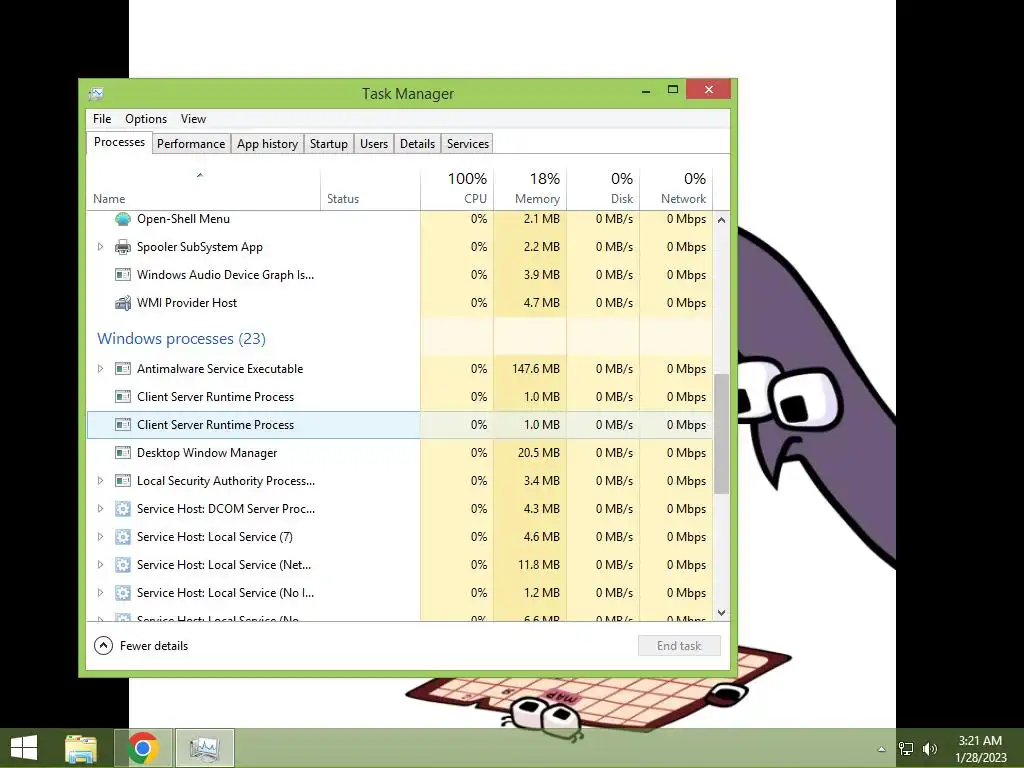The image size is (1024, 768).
Task: Click the scrollbar up arrow
Action: pos(722,220)
